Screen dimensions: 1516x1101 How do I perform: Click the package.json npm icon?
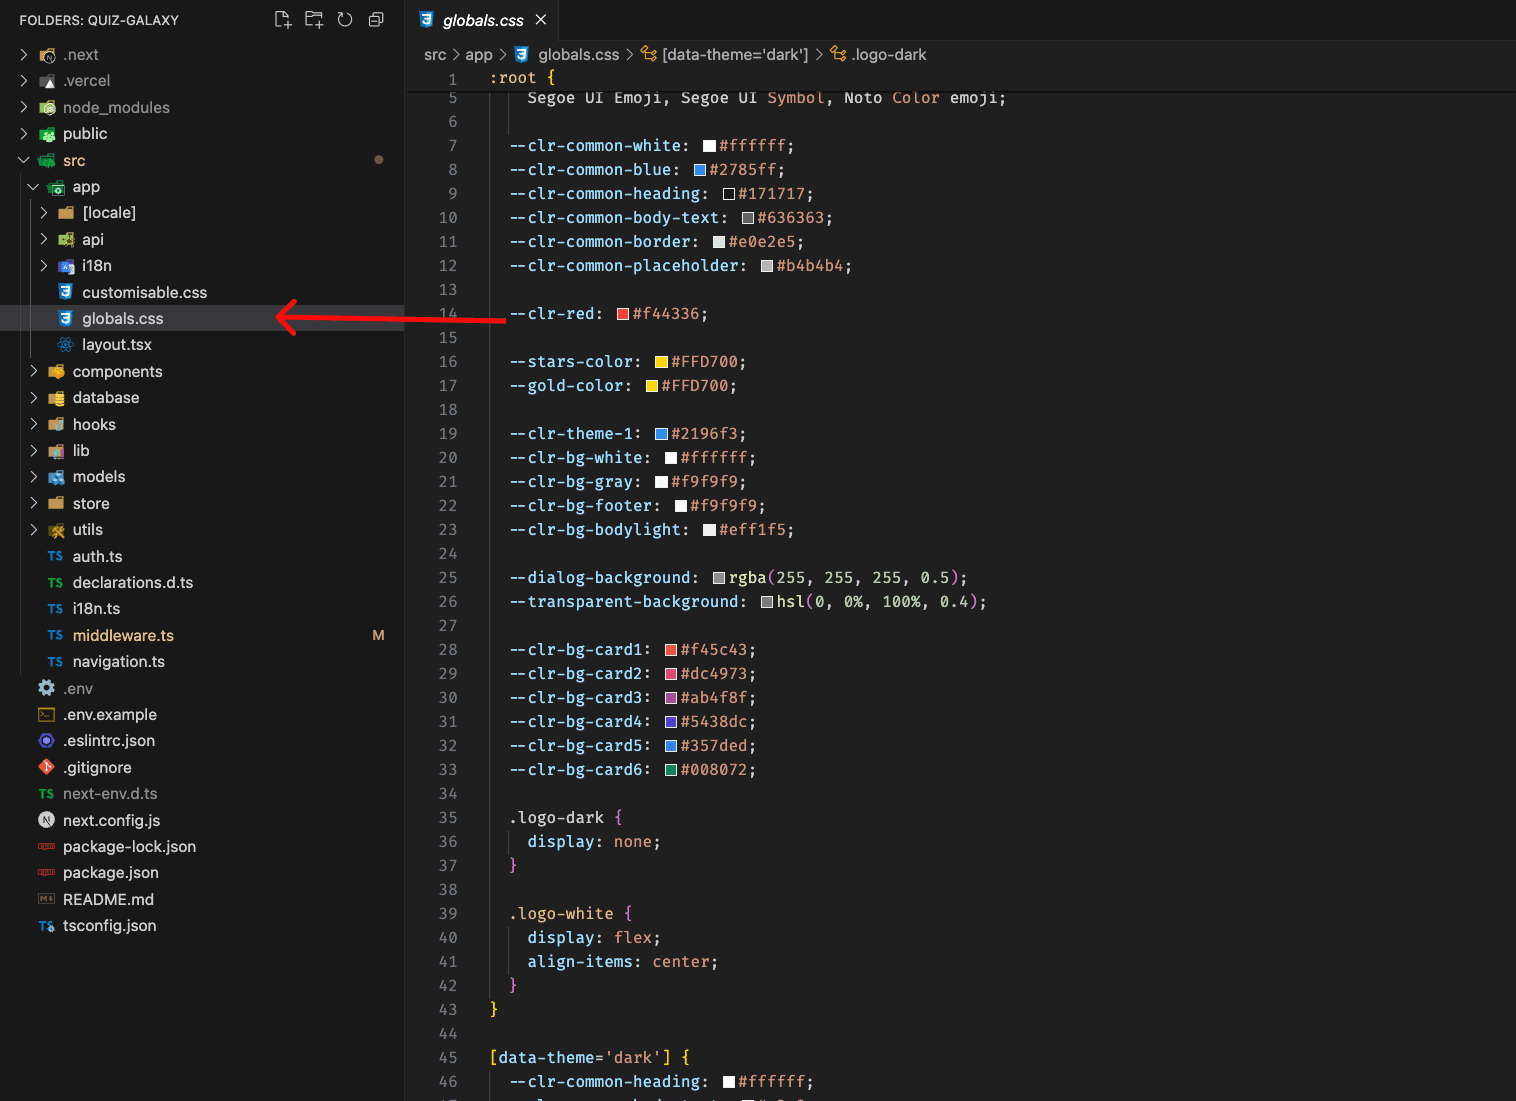click(x=46, y=873)
